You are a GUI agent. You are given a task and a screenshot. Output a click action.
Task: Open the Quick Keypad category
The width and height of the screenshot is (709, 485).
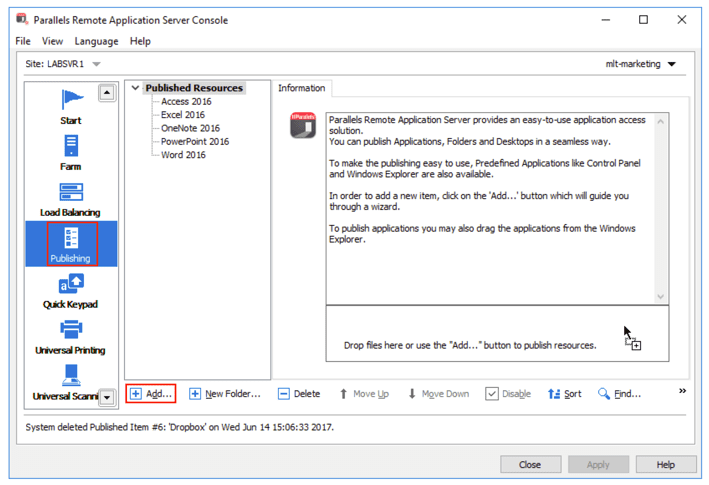[70, 292]
